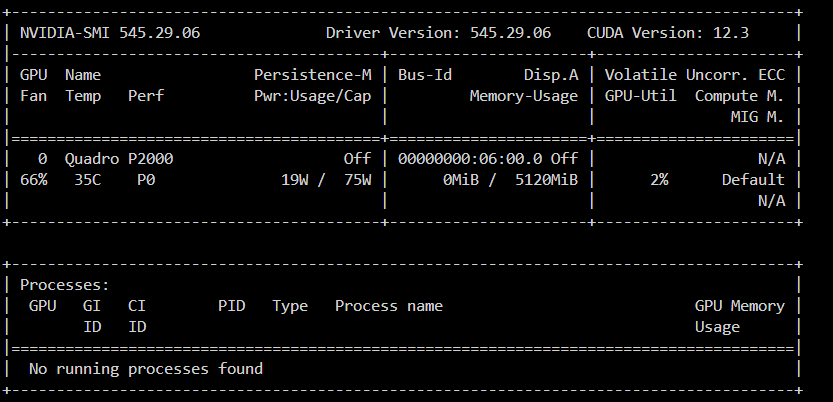Click the Pwr:Usage/Cap header text
Viewport: 833px width, 402px height.
tap(312, 96)
